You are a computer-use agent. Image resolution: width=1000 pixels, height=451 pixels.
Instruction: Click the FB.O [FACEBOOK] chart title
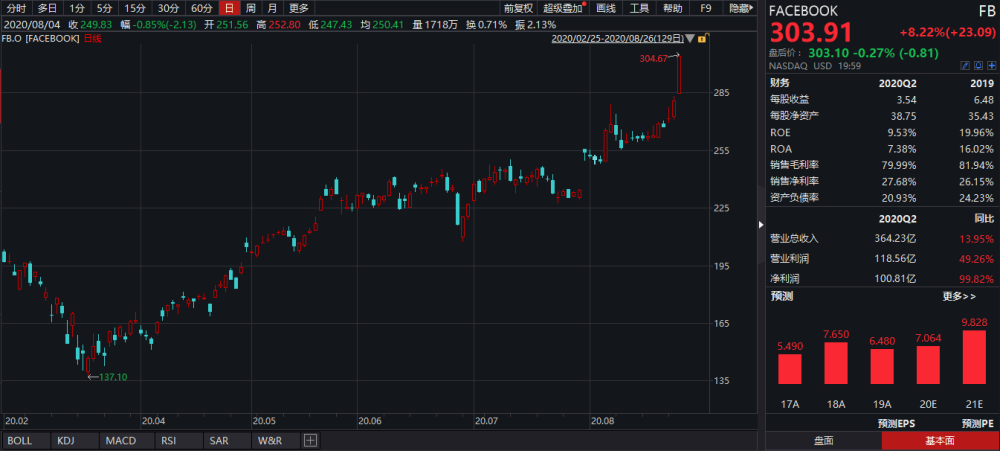tap(41, 38)
